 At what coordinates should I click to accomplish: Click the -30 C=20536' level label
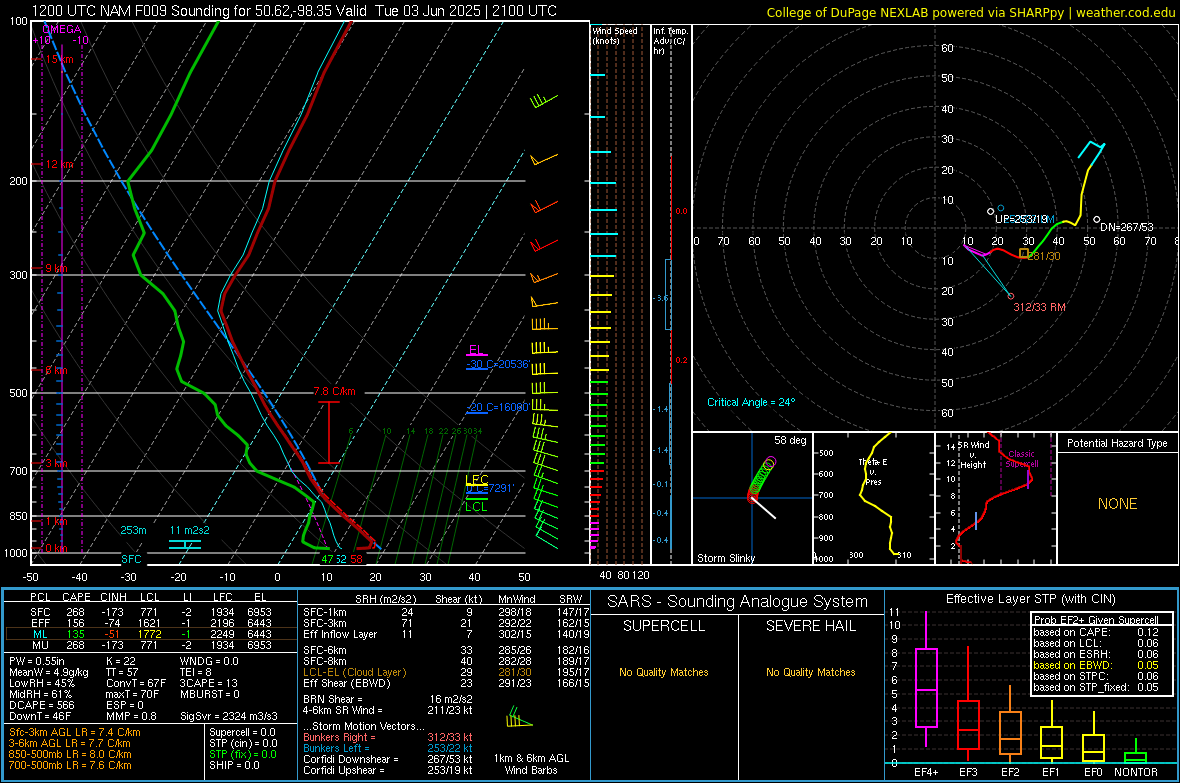[x=497, y=364]
